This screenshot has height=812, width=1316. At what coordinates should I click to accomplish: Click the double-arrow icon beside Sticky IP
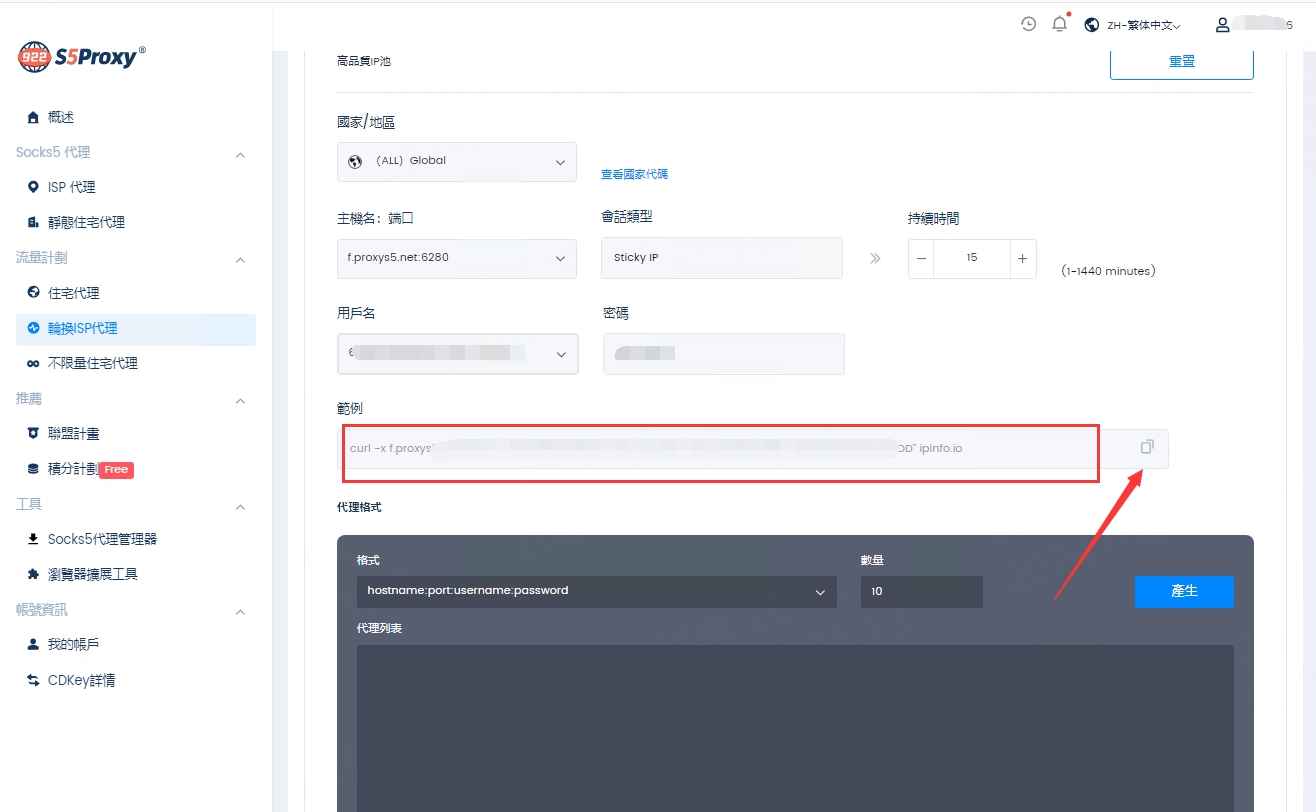[875, 258]
